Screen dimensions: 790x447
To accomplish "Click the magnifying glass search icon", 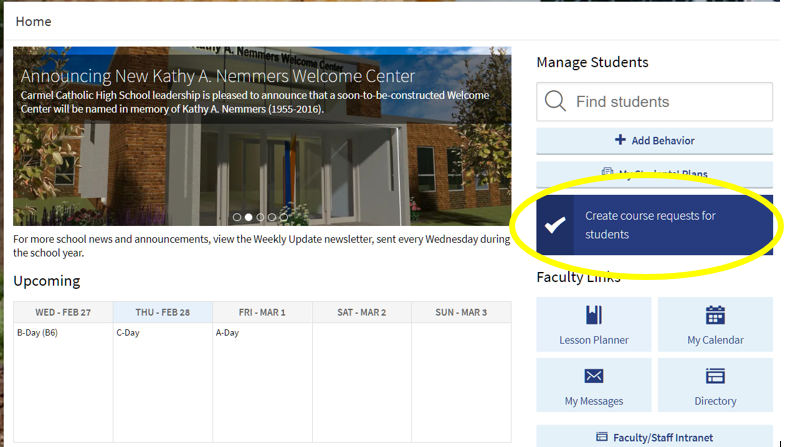I will click(555, 101).
